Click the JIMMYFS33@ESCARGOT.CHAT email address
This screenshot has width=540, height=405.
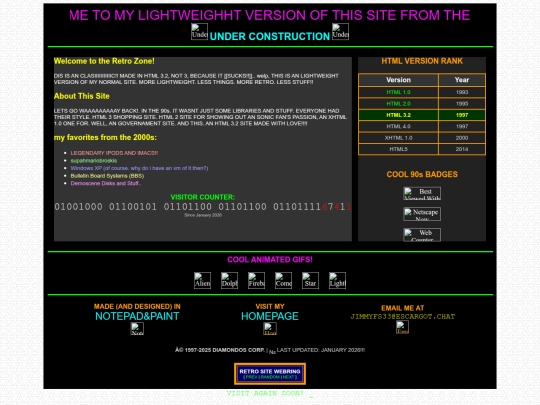coord(403,316)
